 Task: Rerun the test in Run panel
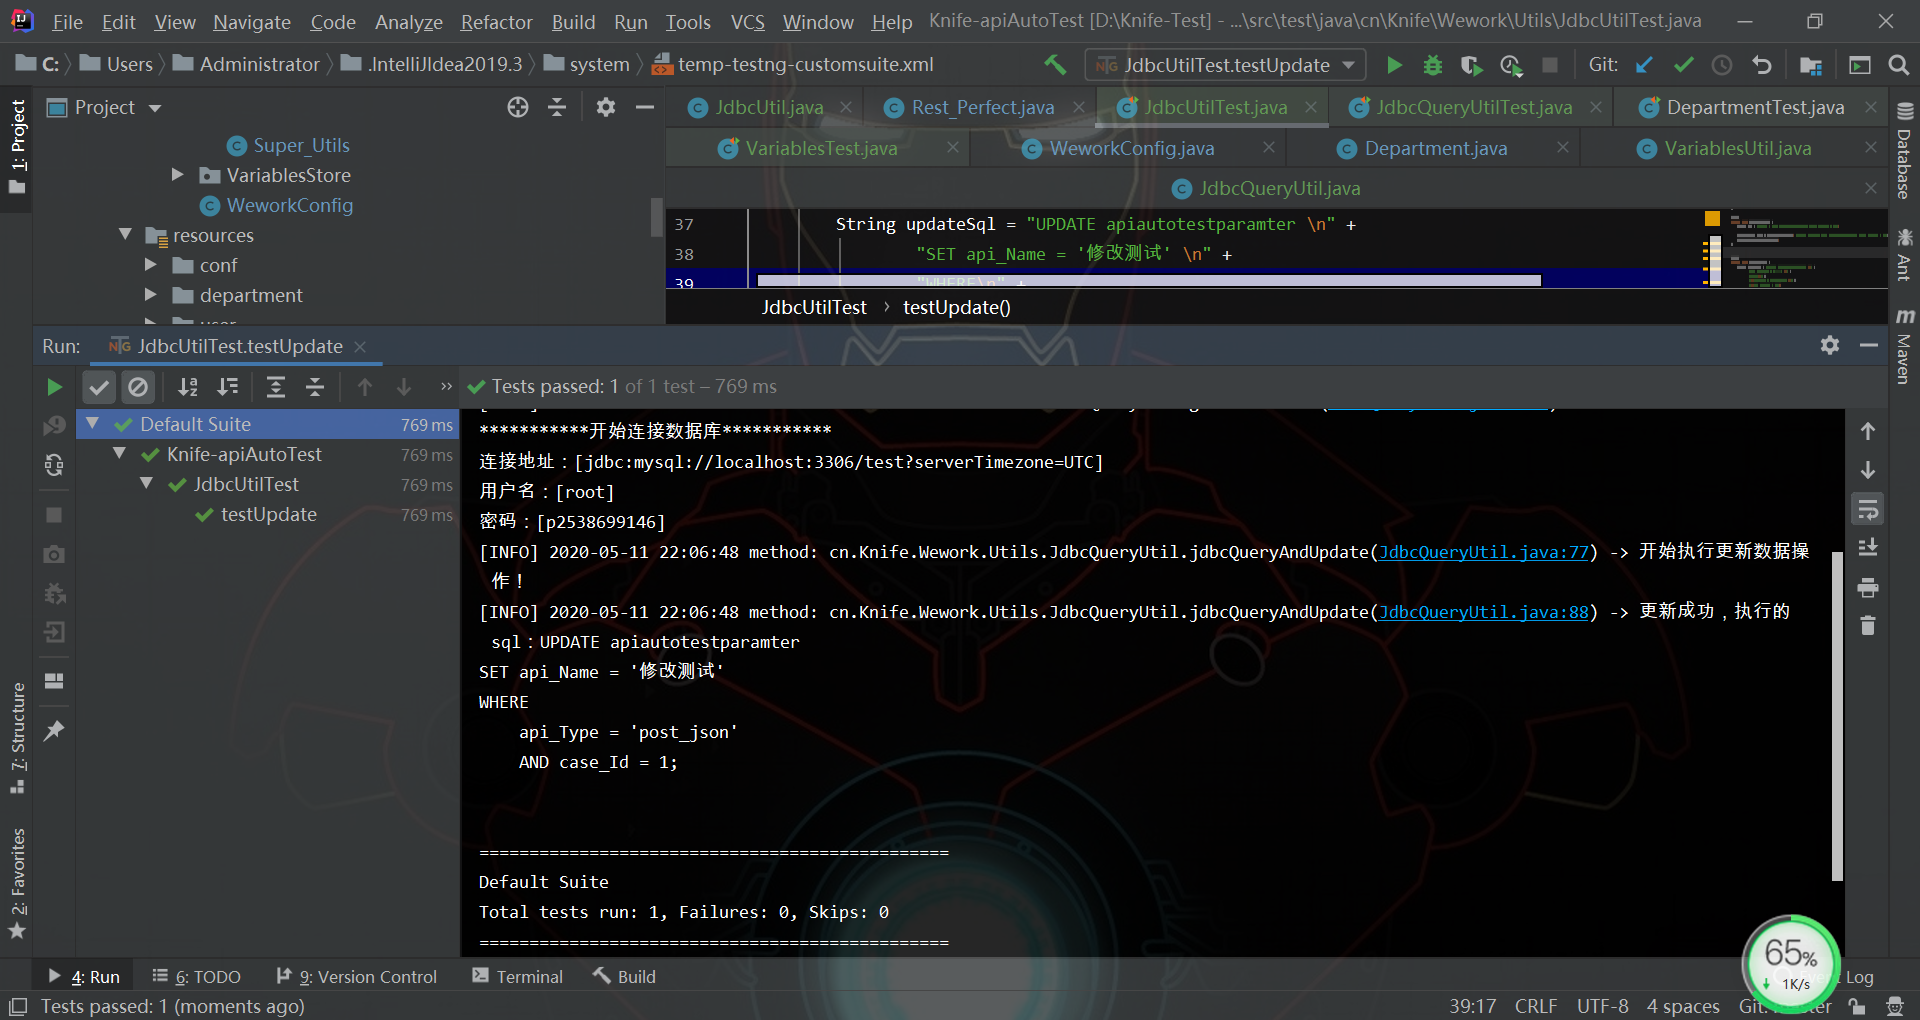click(55, 387)
